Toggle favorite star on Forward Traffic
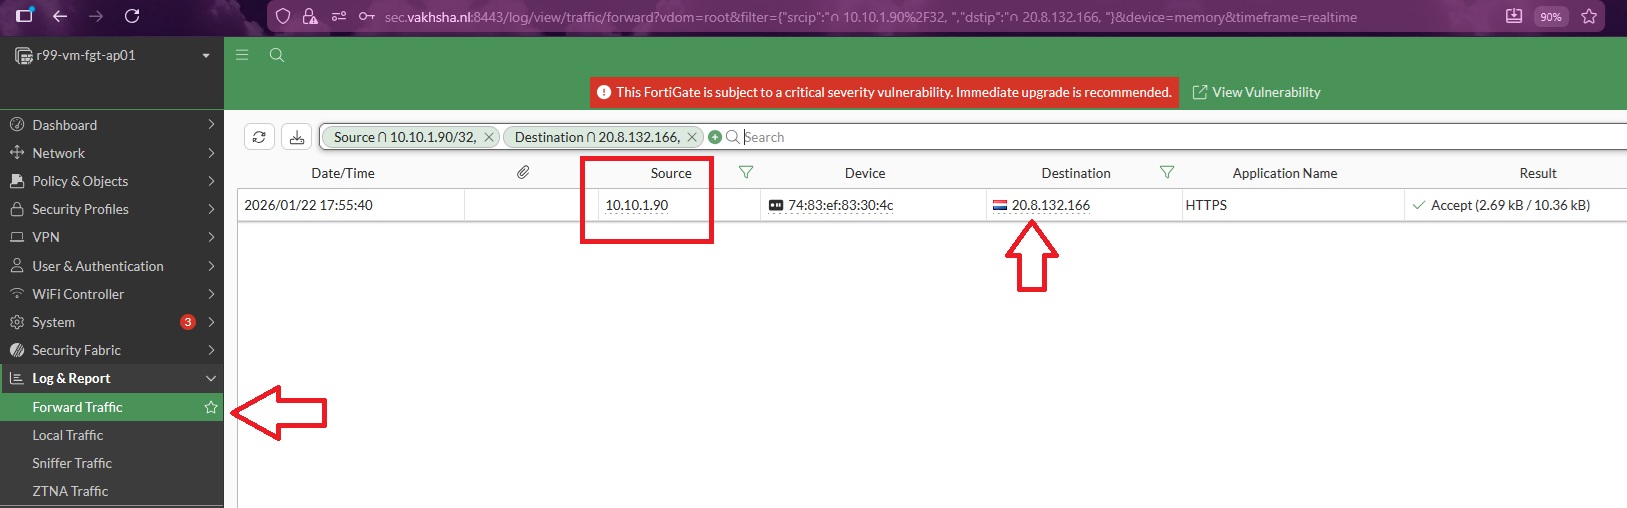 pos(211,407)
